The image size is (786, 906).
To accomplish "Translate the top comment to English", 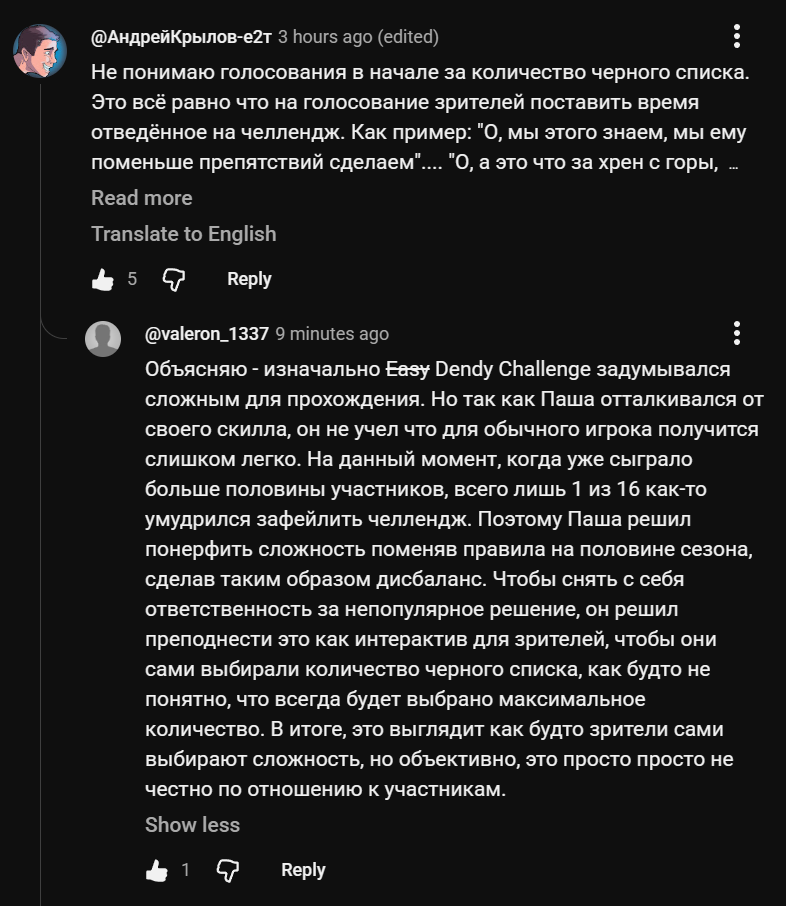I will (x=184, y=234).
